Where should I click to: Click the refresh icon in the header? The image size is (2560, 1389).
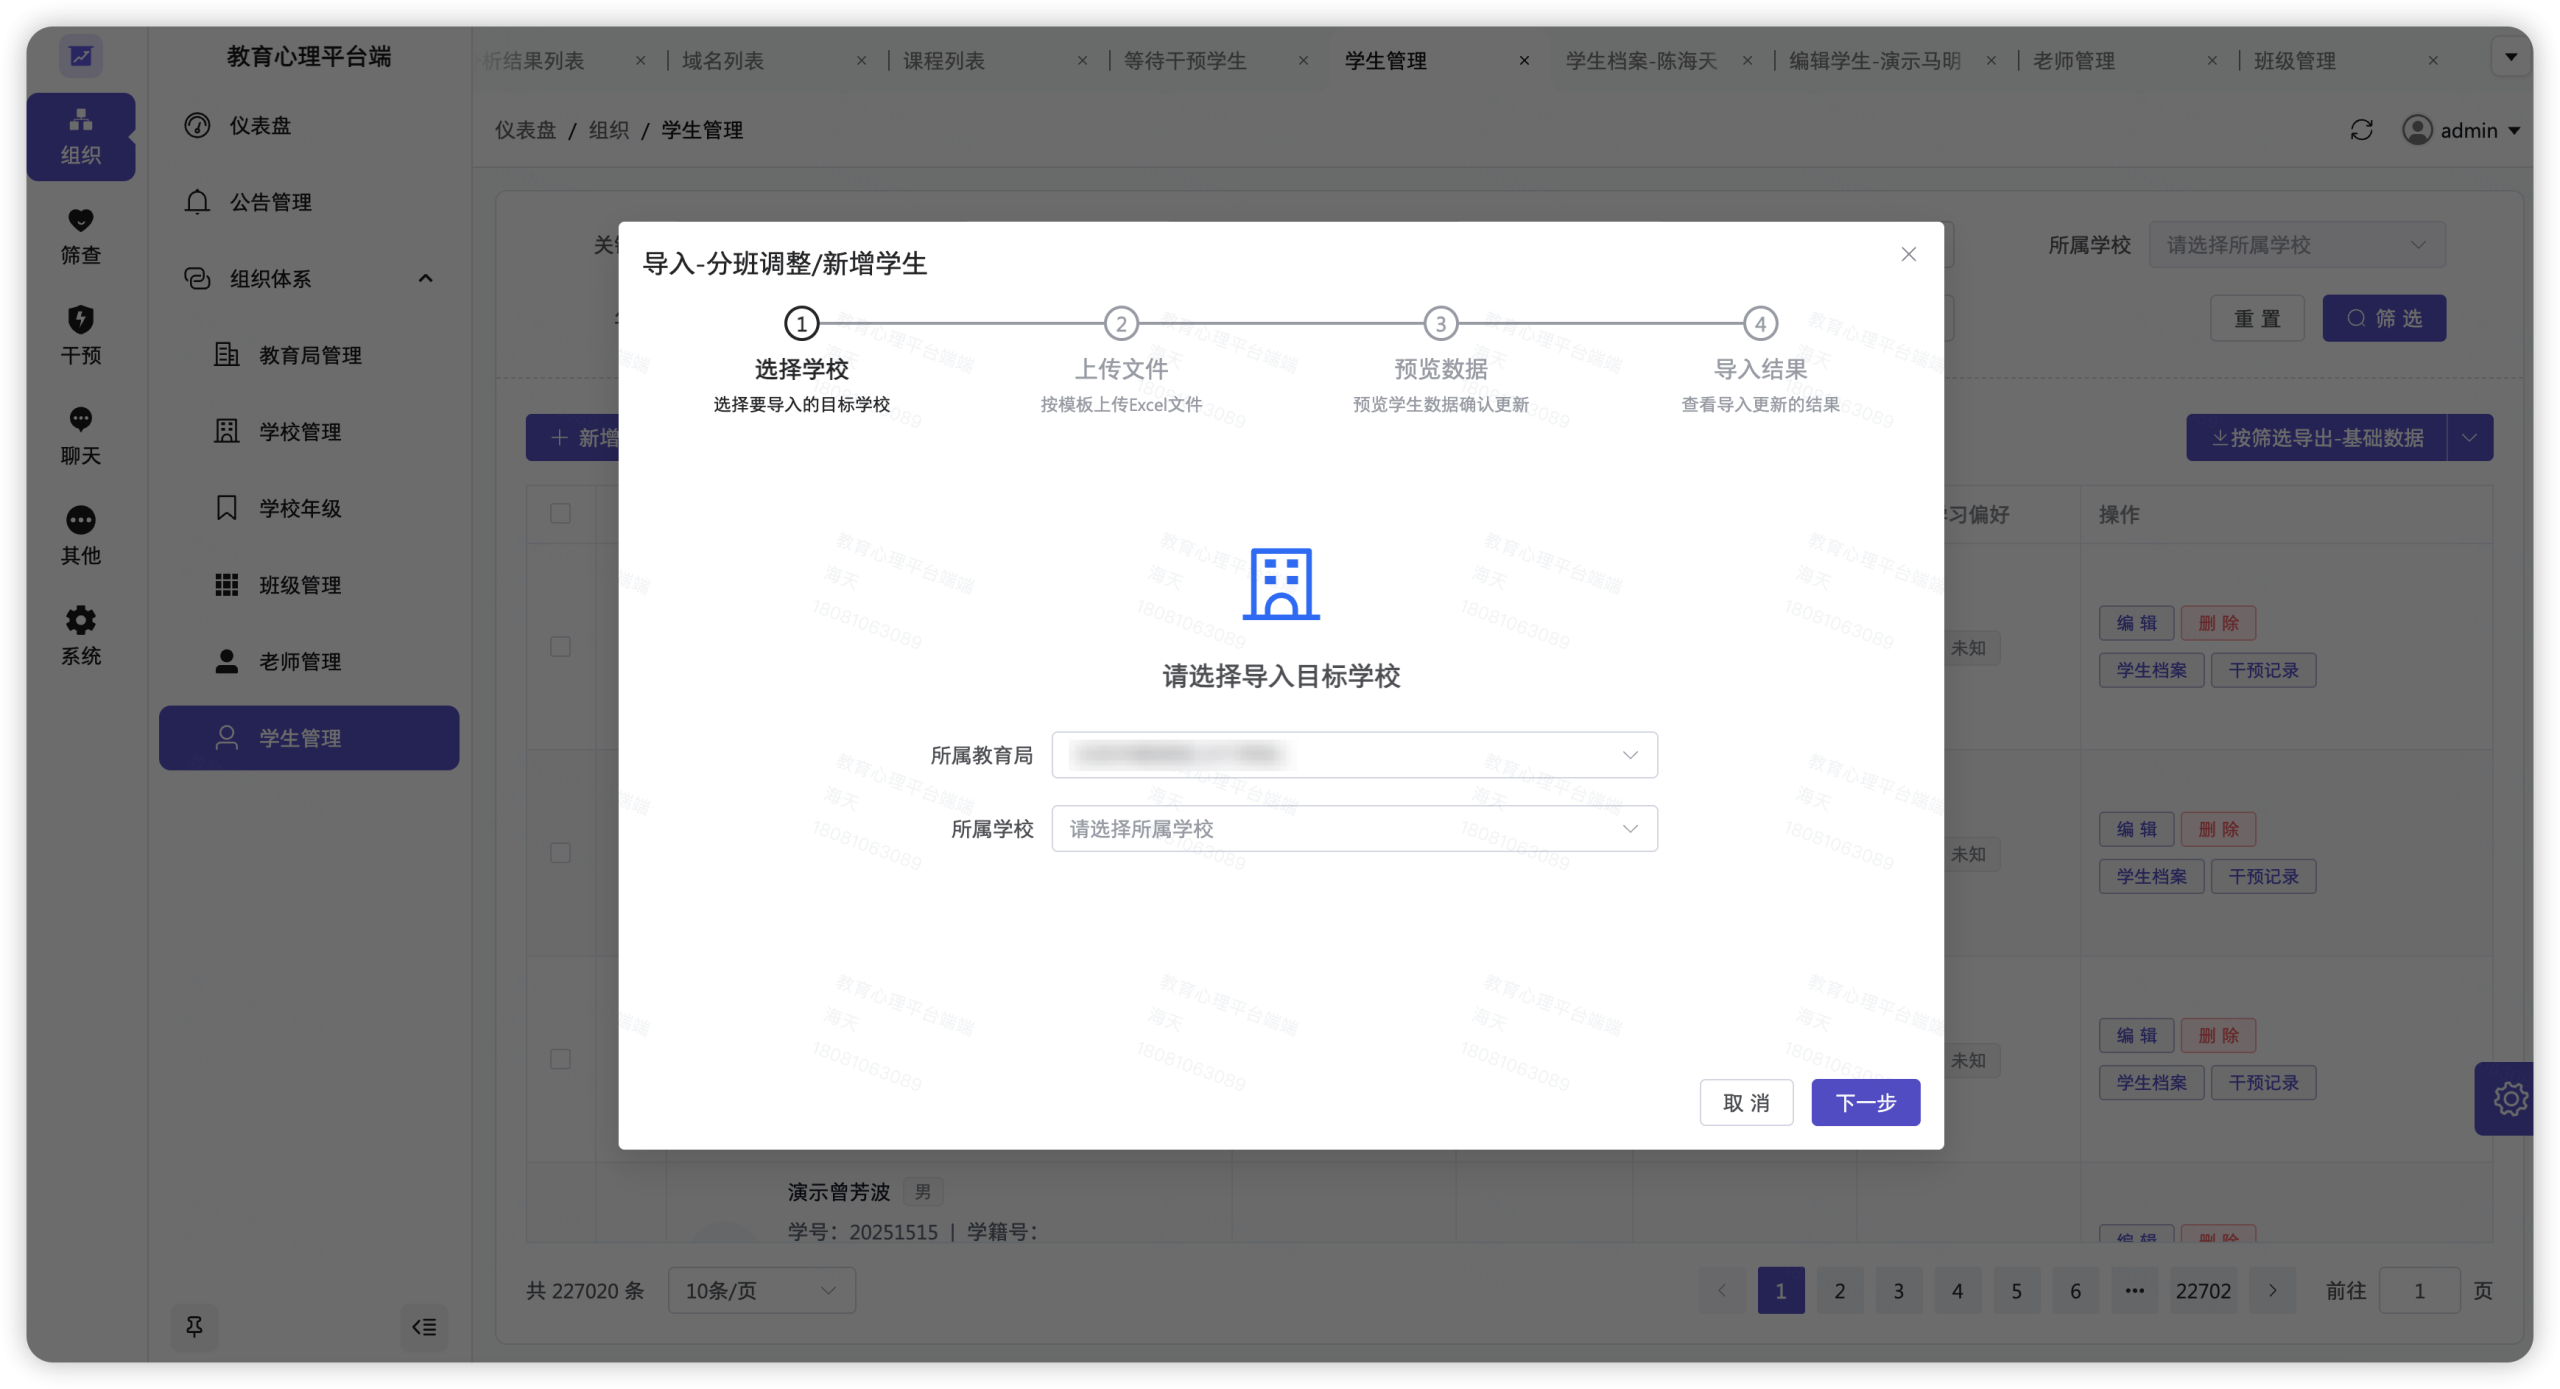(x=2360, y=130)
